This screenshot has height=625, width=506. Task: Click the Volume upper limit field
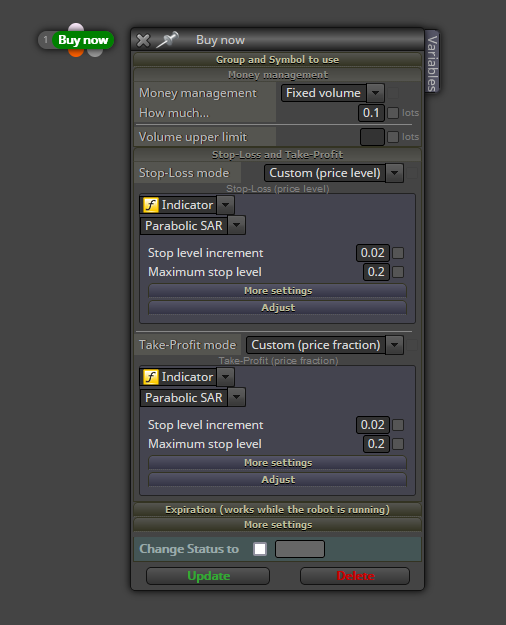point(372,137)
